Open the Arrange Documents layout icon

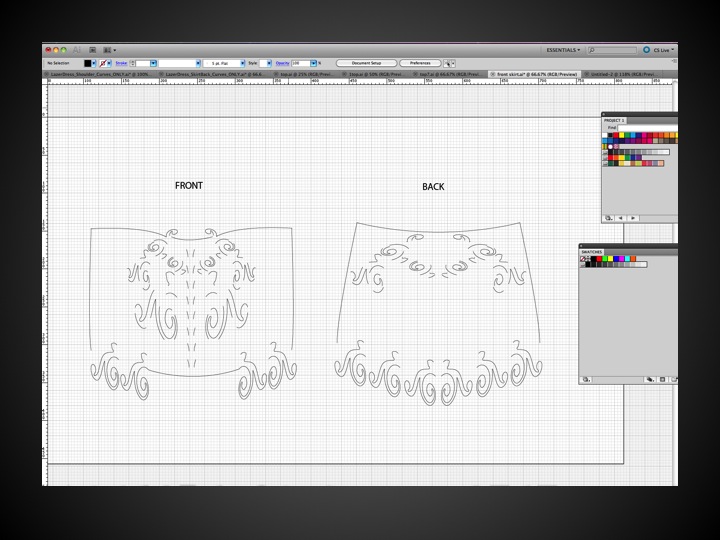coord(107,49)
